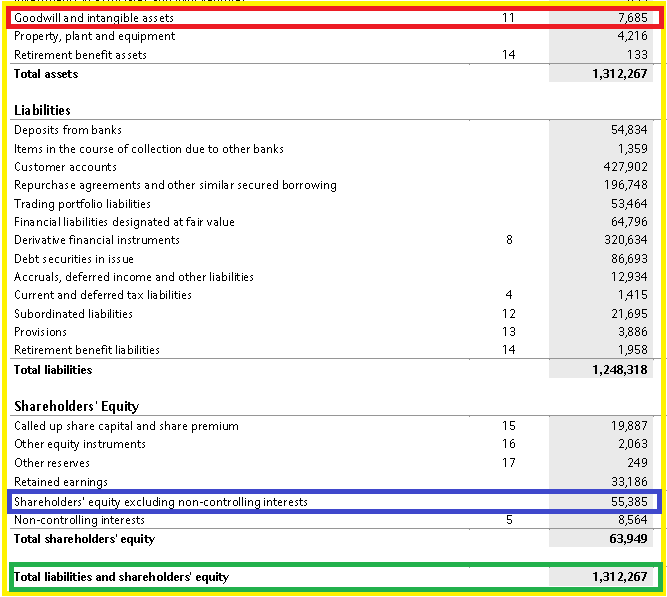The height and width of the screenshot is (597, 667).
Task: Select the value 1,359
Action: pos(633,149)
